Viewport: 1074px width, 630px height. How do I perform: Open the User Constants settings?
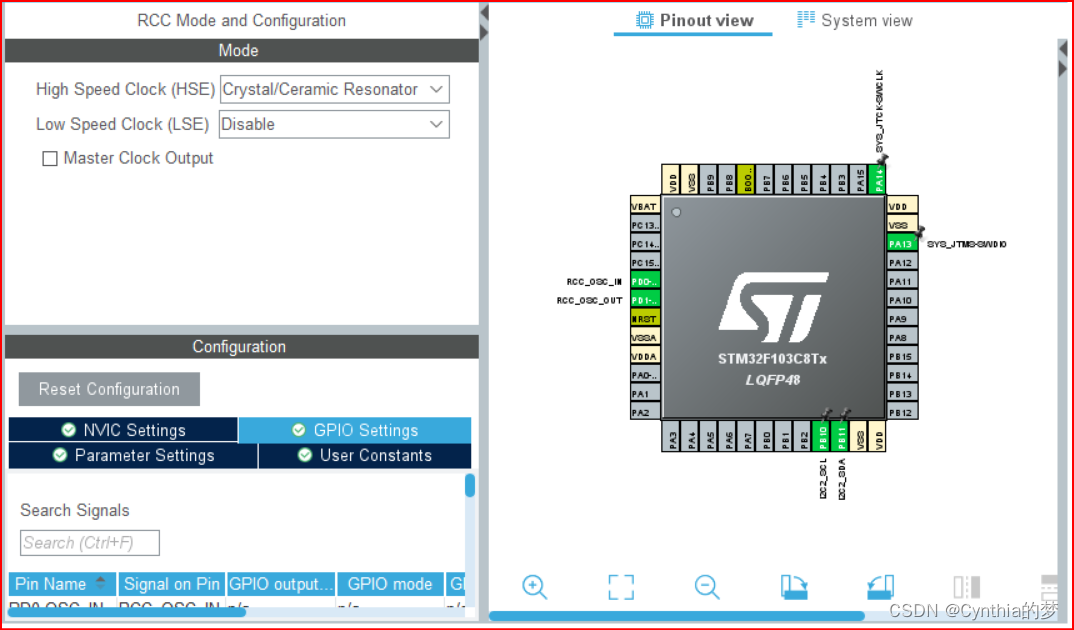click(363, 455)
